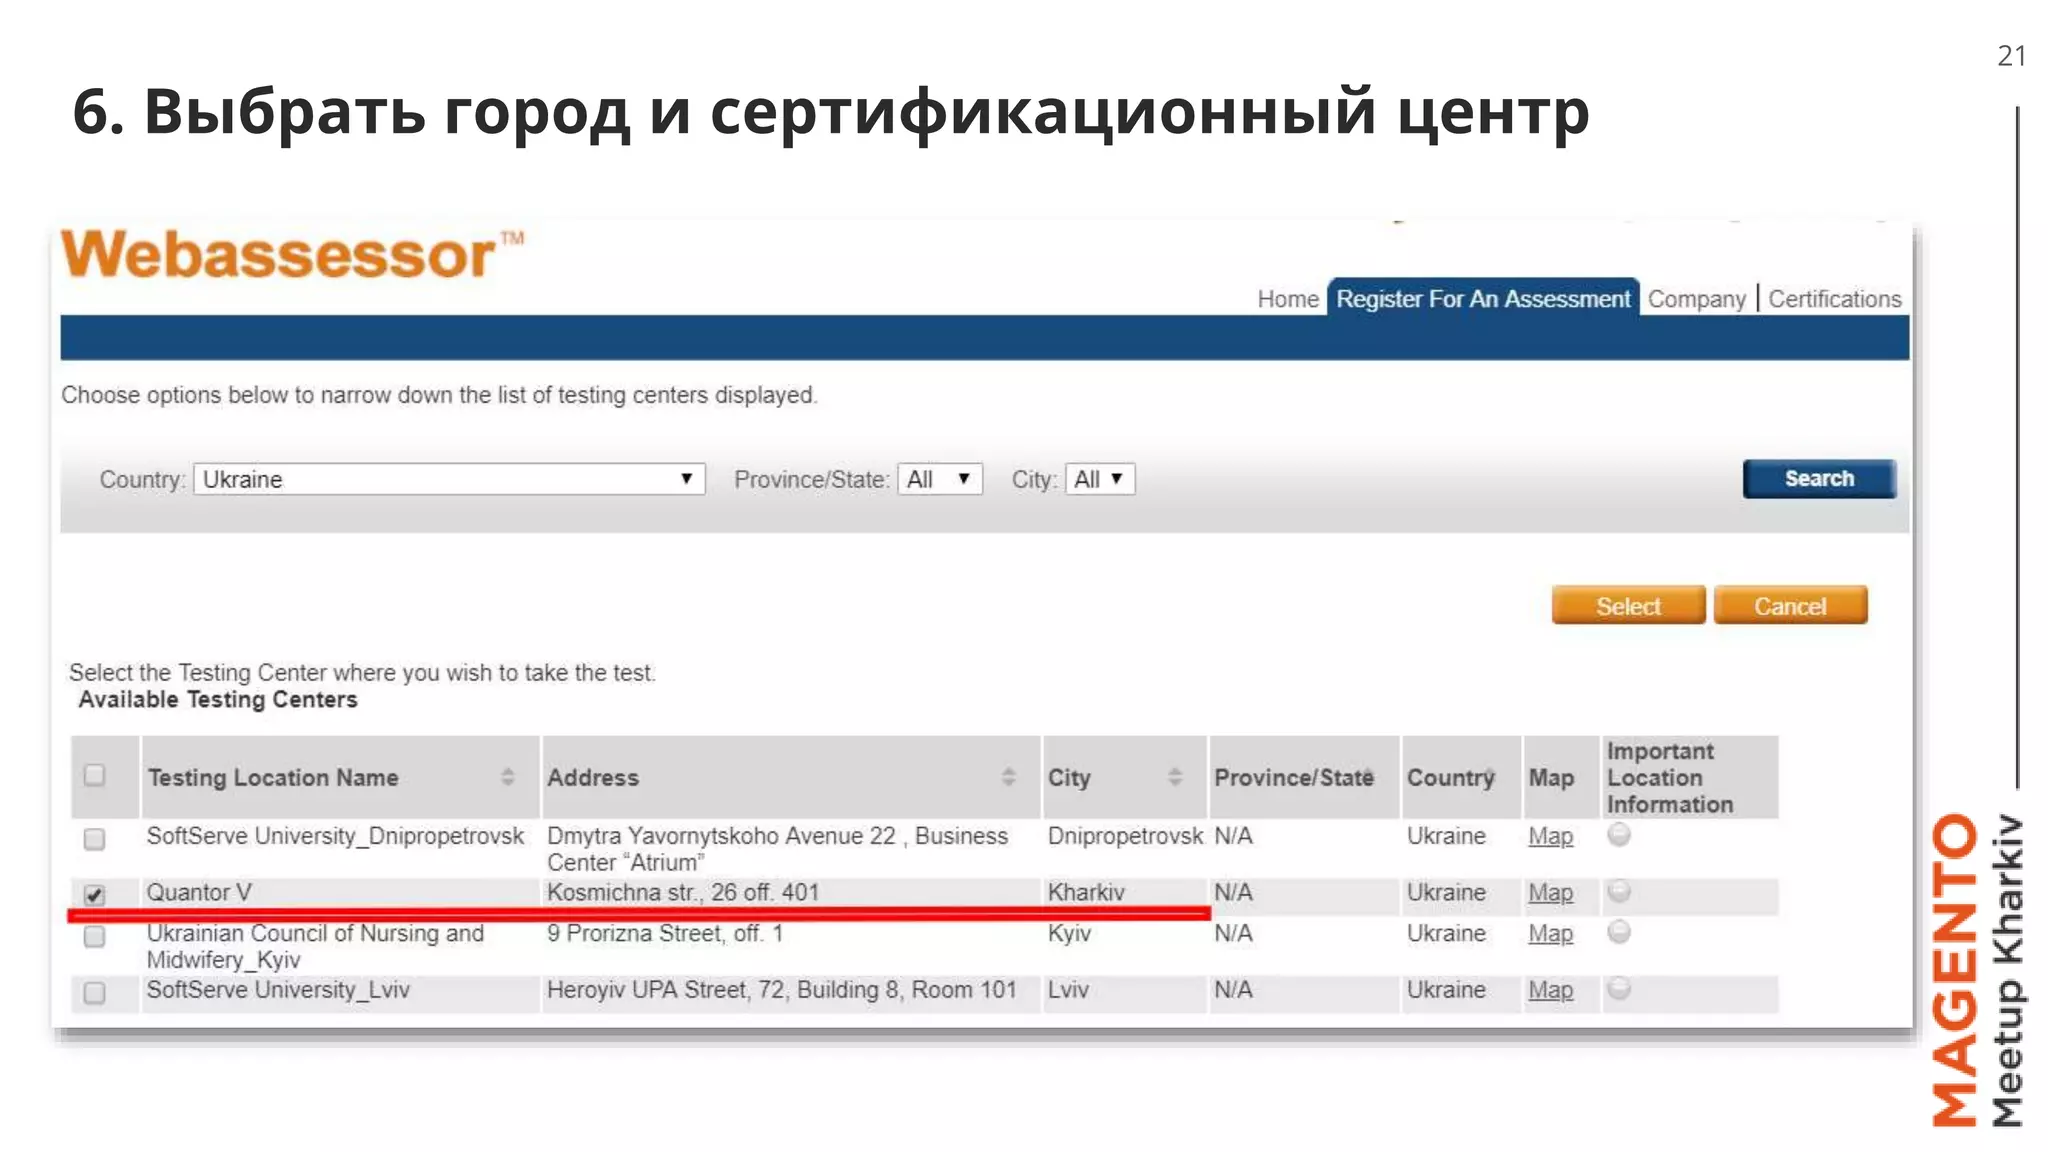This screenshot has width=2048, height=1152.
Task: Open Map link for Dnipropetrovsk center
Action: click(x=1550, y=836)
